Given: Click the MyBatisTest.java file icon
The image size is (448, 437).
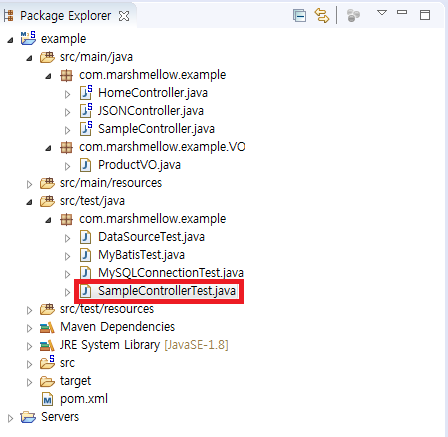Looking at the screenshot, I should tap(86, 255).
